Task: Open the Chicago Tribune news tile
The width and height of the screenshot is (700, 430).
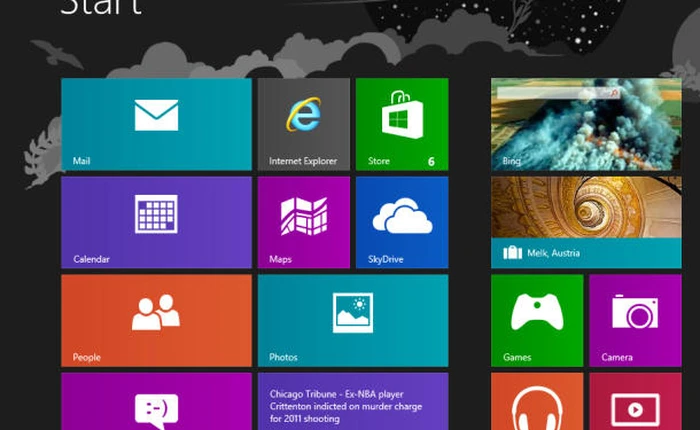Action: pos(353,401)
